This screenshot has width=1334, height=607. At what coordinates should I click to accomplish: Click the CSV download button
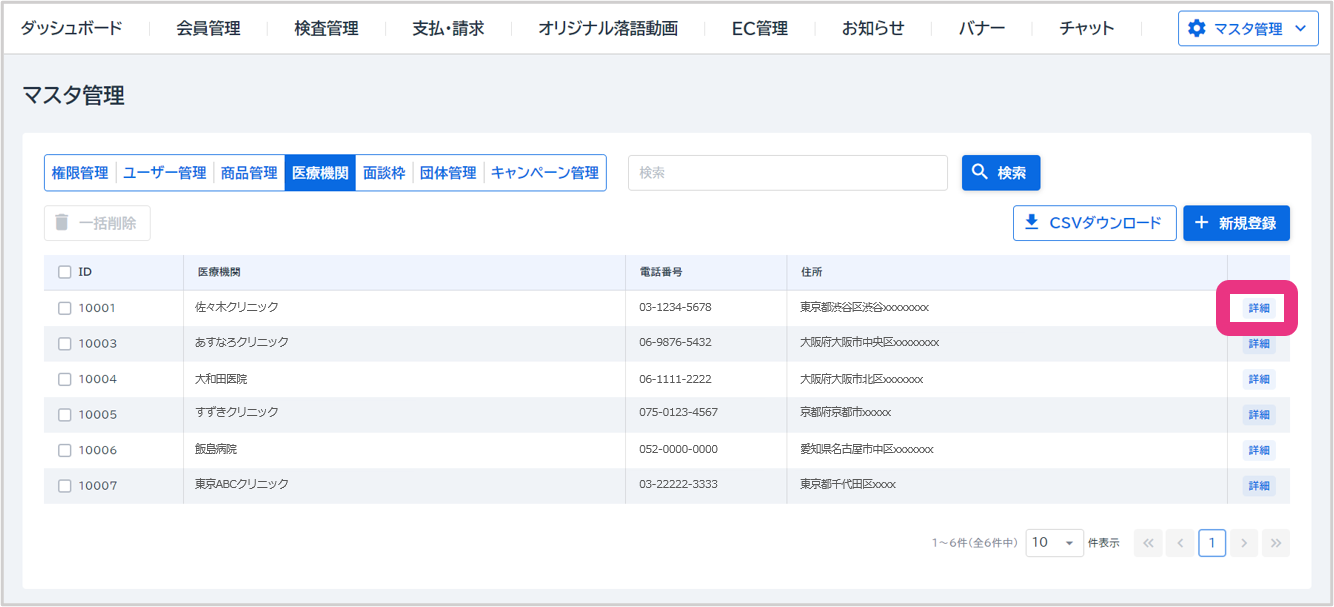(1094, 223)
